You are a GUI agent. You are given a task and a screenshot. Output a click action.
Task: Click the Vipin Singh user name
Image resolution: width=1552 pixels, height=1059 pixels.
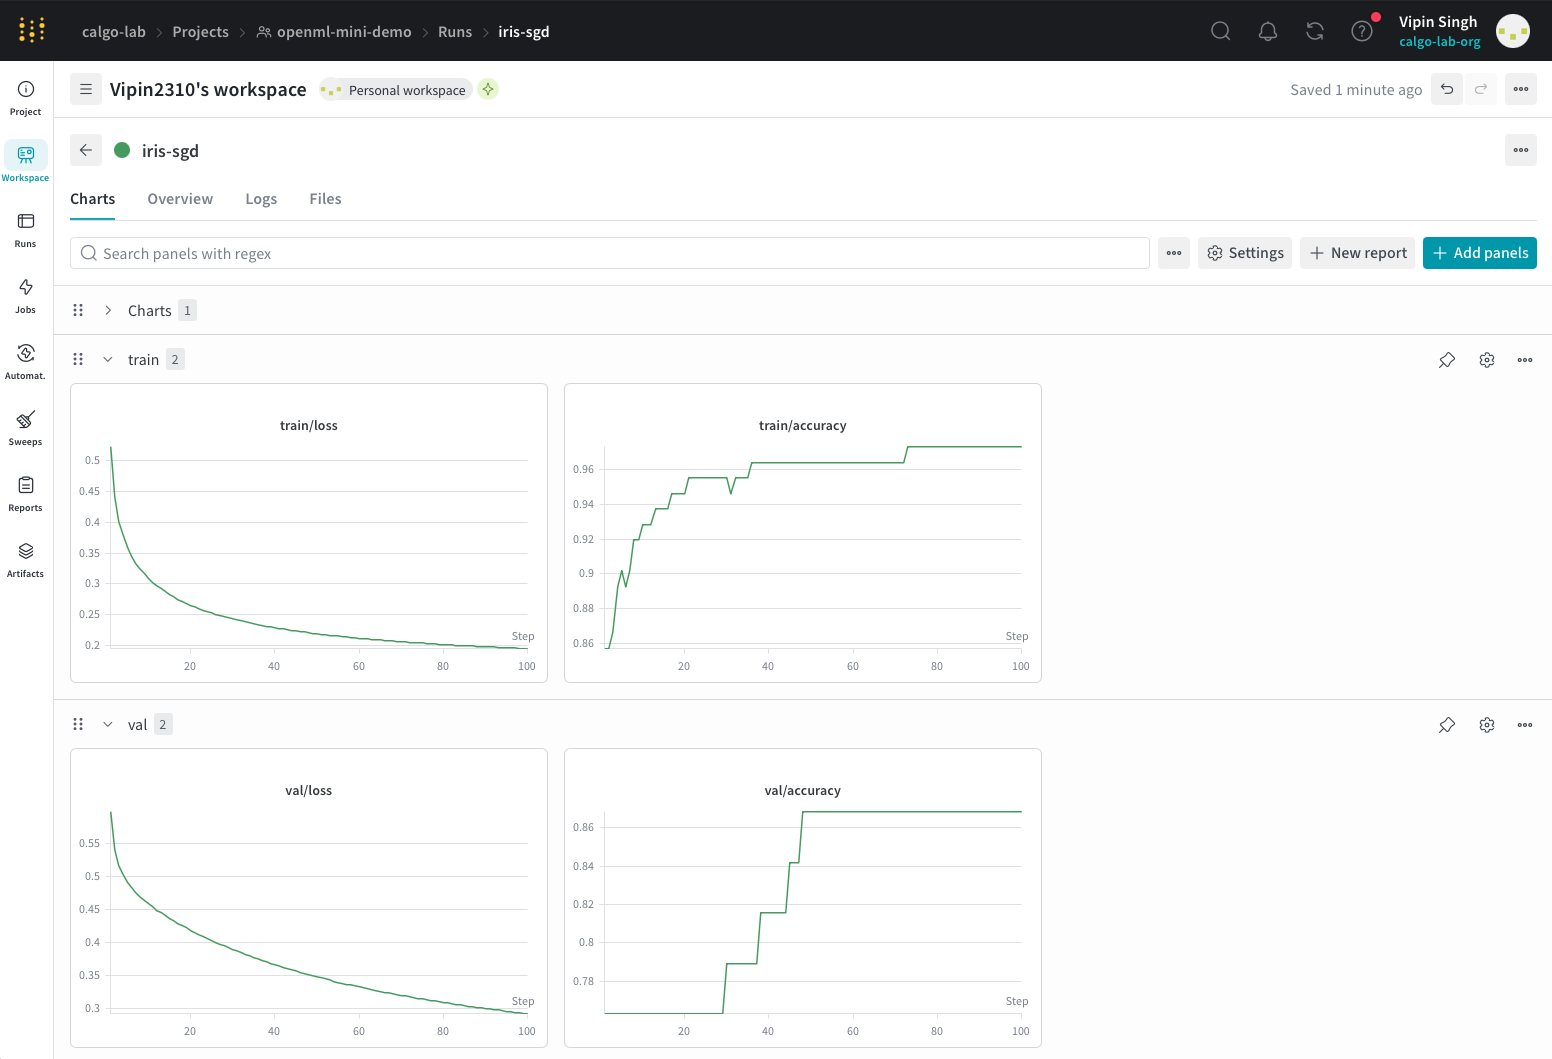tap(1438, 22)
